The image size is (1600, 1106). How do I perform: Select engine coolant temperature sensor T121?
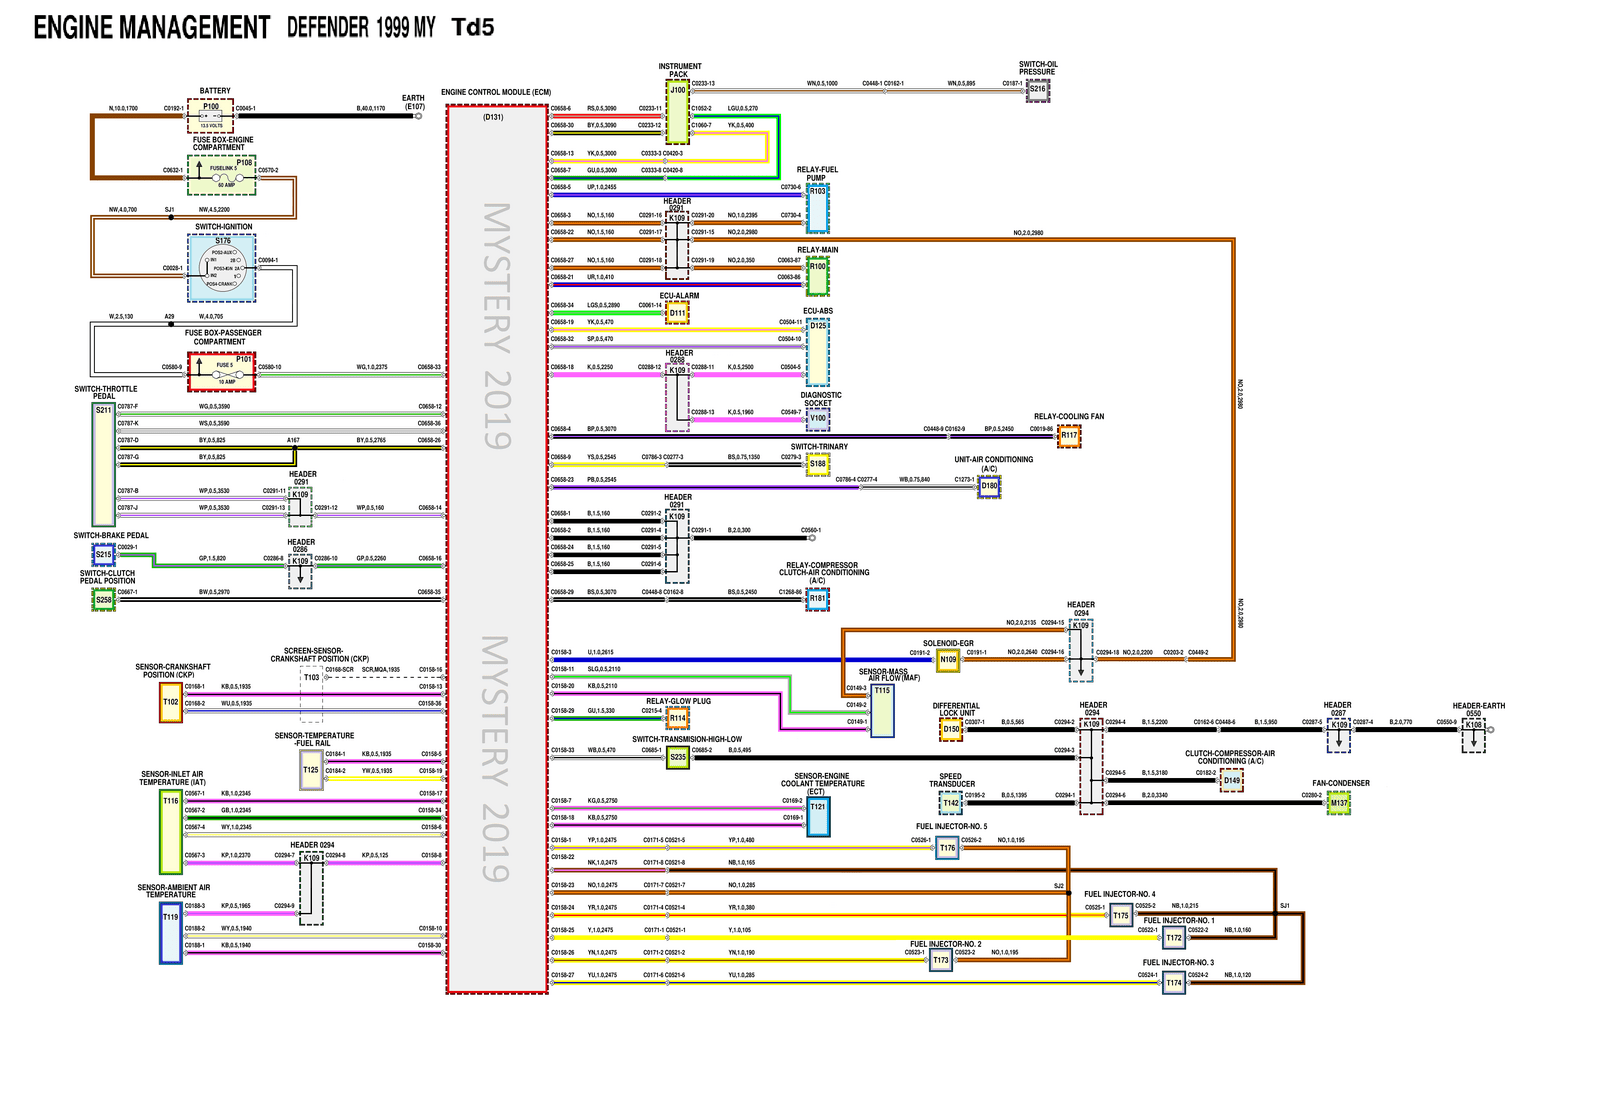(818, 817)
